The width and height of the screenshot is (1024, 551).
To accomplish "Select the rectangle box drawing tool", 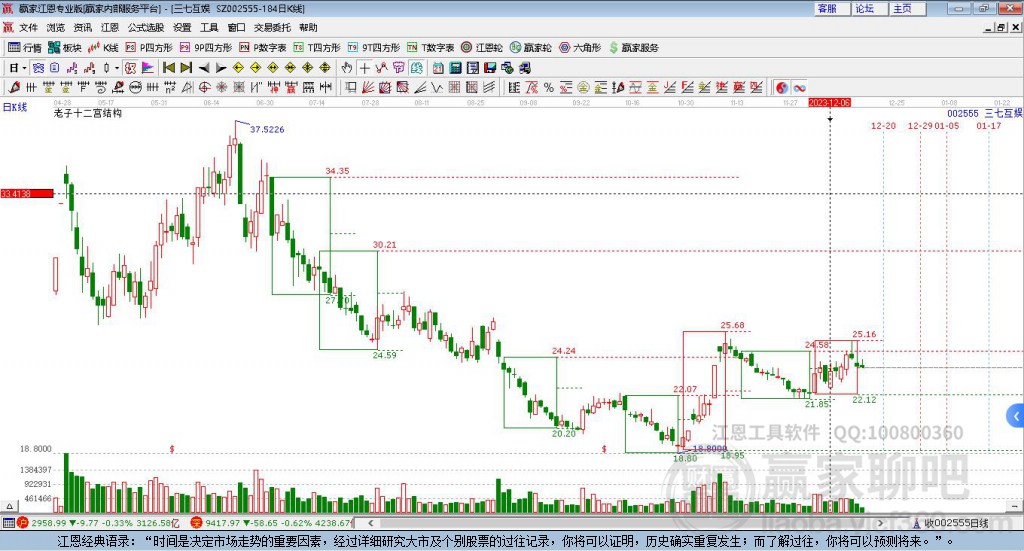I will (x=350, y=87).
